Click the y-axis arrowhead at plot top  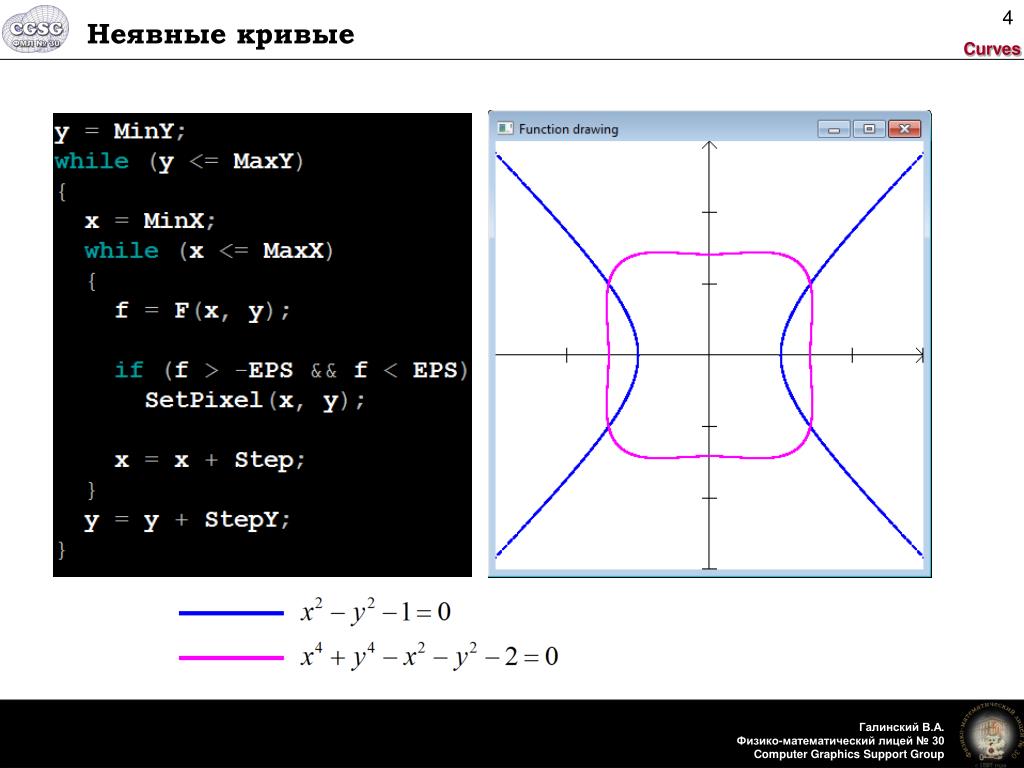pyautogui.click(x=709, y=145)
